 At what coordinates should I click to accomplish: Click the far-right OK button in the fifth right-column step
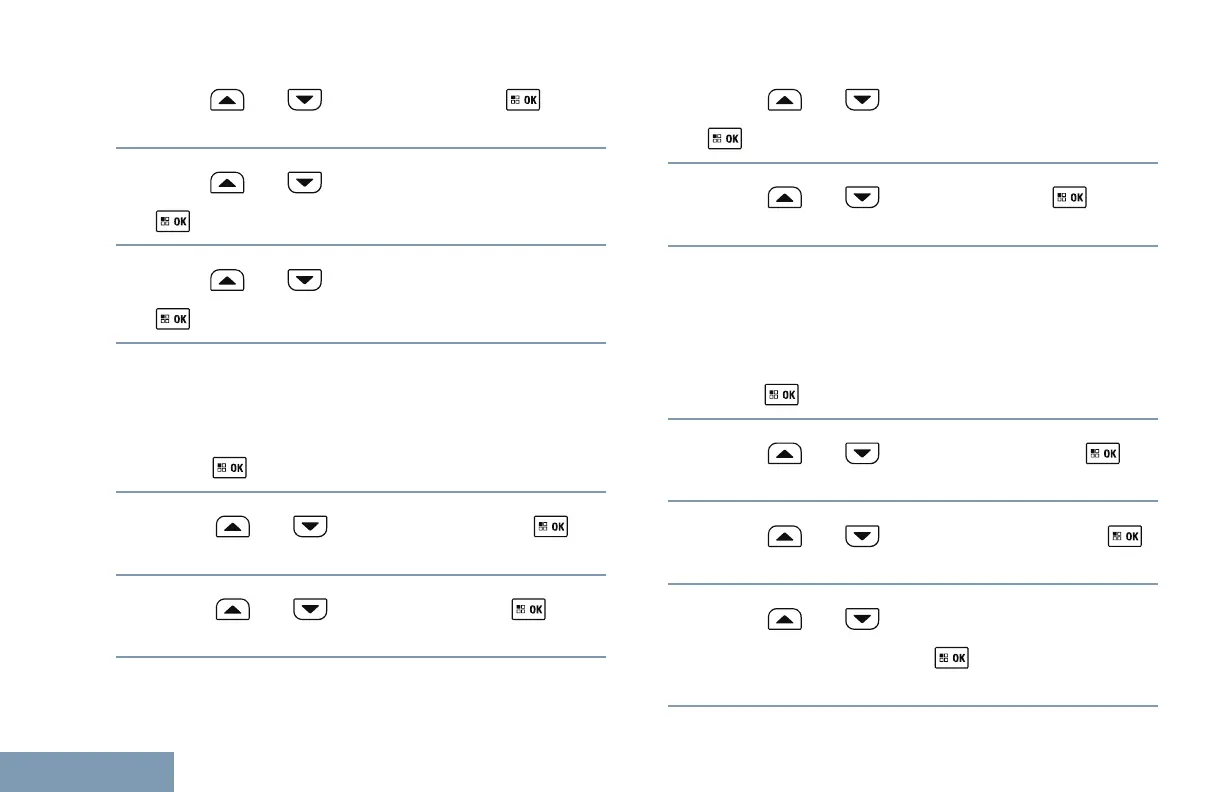pyautogui.click(x=1125, y=538)
